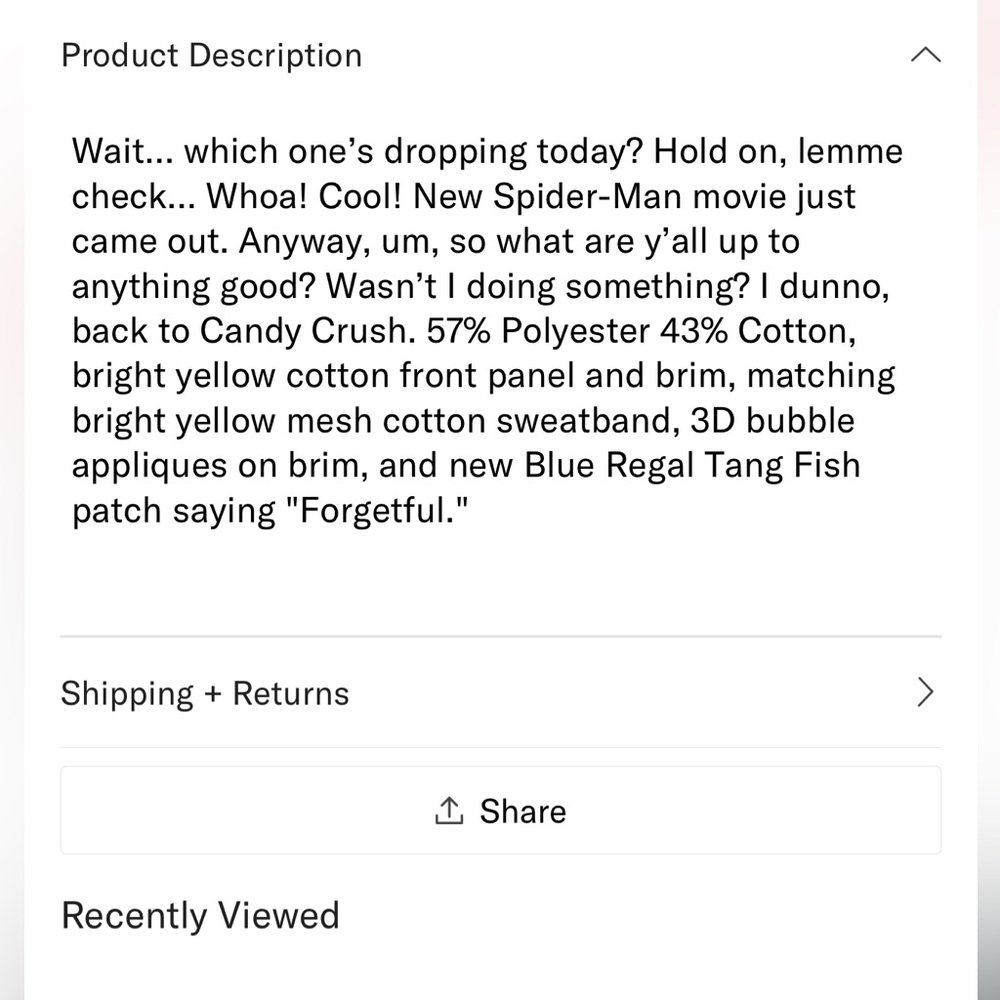Viewport: 1000px width, 1000px height.
Task: Click "Hold on, lemme" in first line
Action: pyautogui.click(x=777, y=152)
